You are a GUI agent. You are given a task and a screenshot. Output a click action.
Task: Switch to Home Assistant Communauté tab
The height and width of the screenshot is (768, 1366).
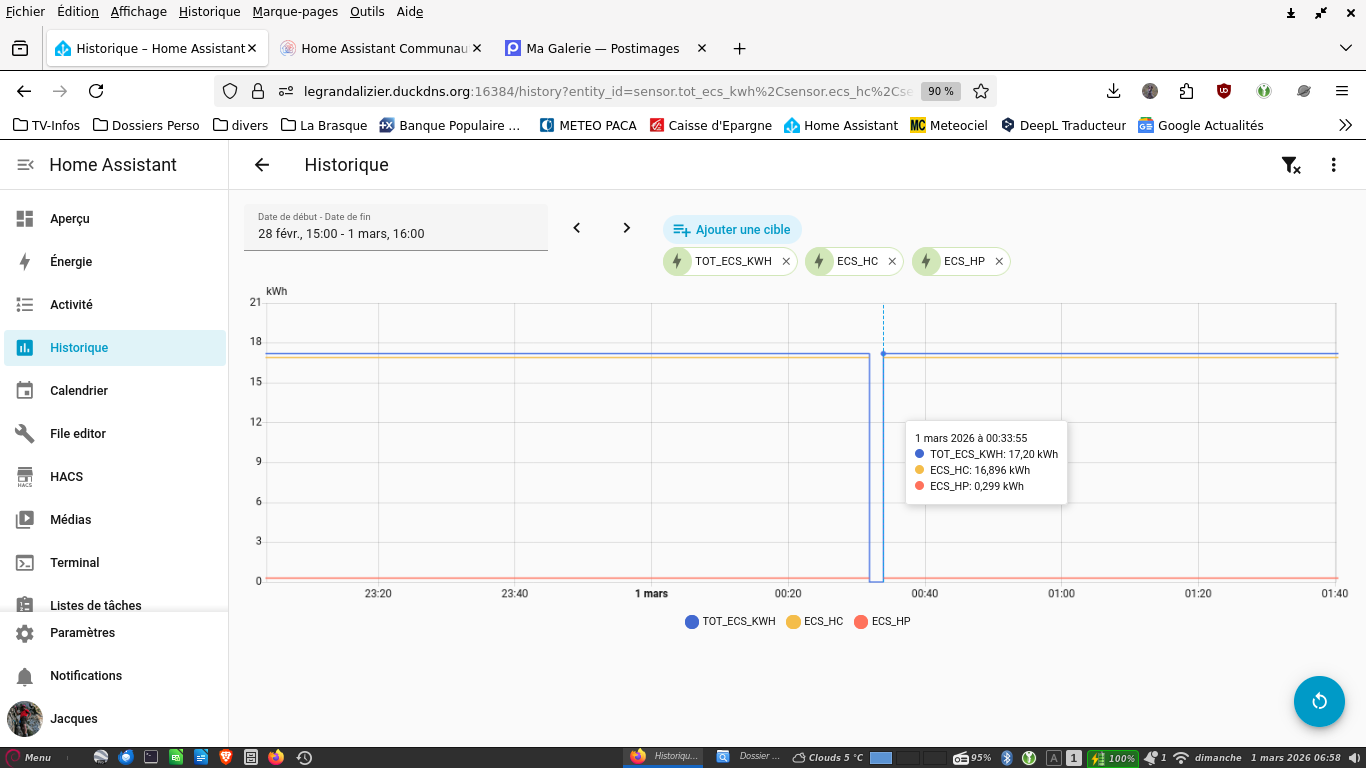[x=383, y=48]
